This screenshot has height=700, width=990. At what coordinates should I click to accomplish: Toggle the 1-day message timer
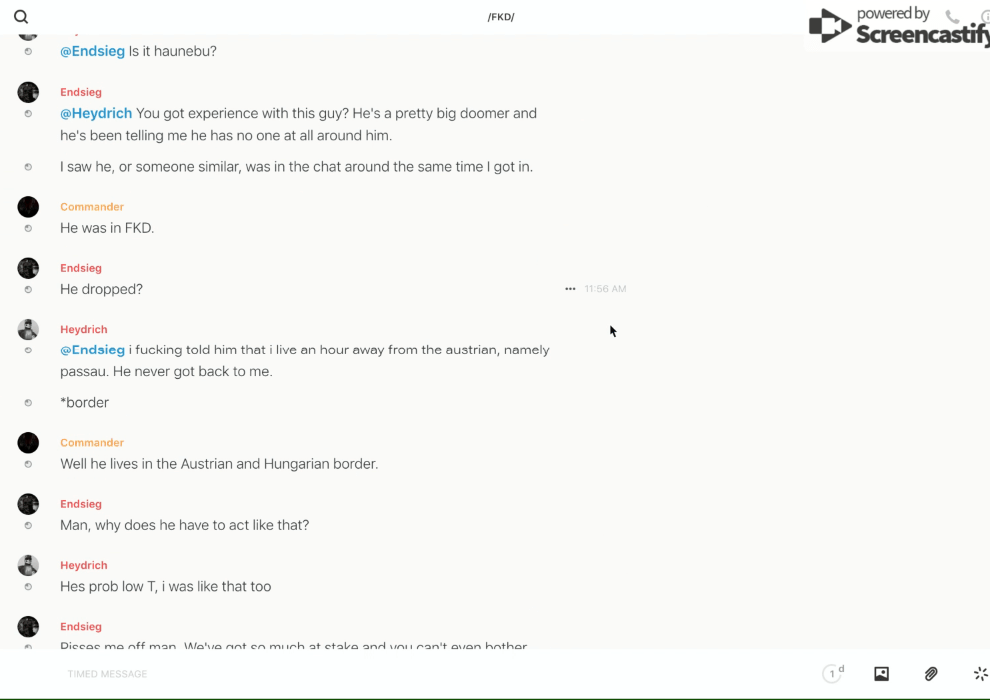pyautogui.click(x=833, y=674)
